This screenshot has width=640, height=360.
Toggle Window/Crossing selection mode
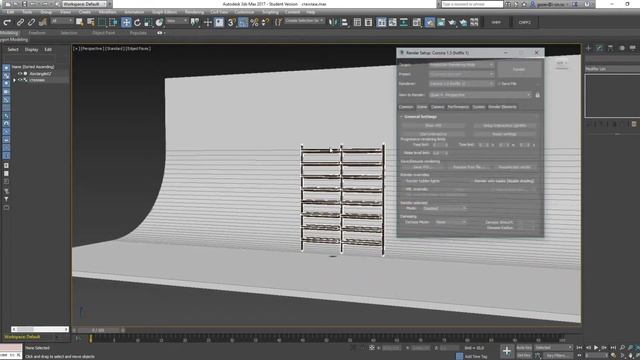tap(113, 22)
